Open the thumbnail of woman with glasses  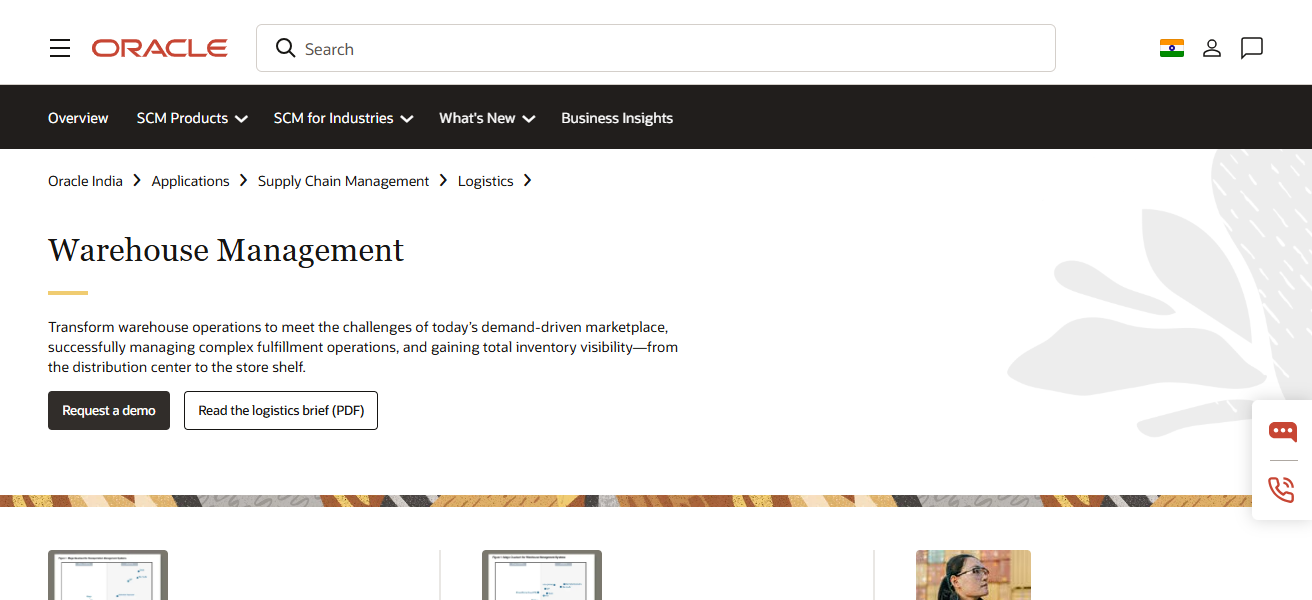pyautogui.click(x=973, y=575)
